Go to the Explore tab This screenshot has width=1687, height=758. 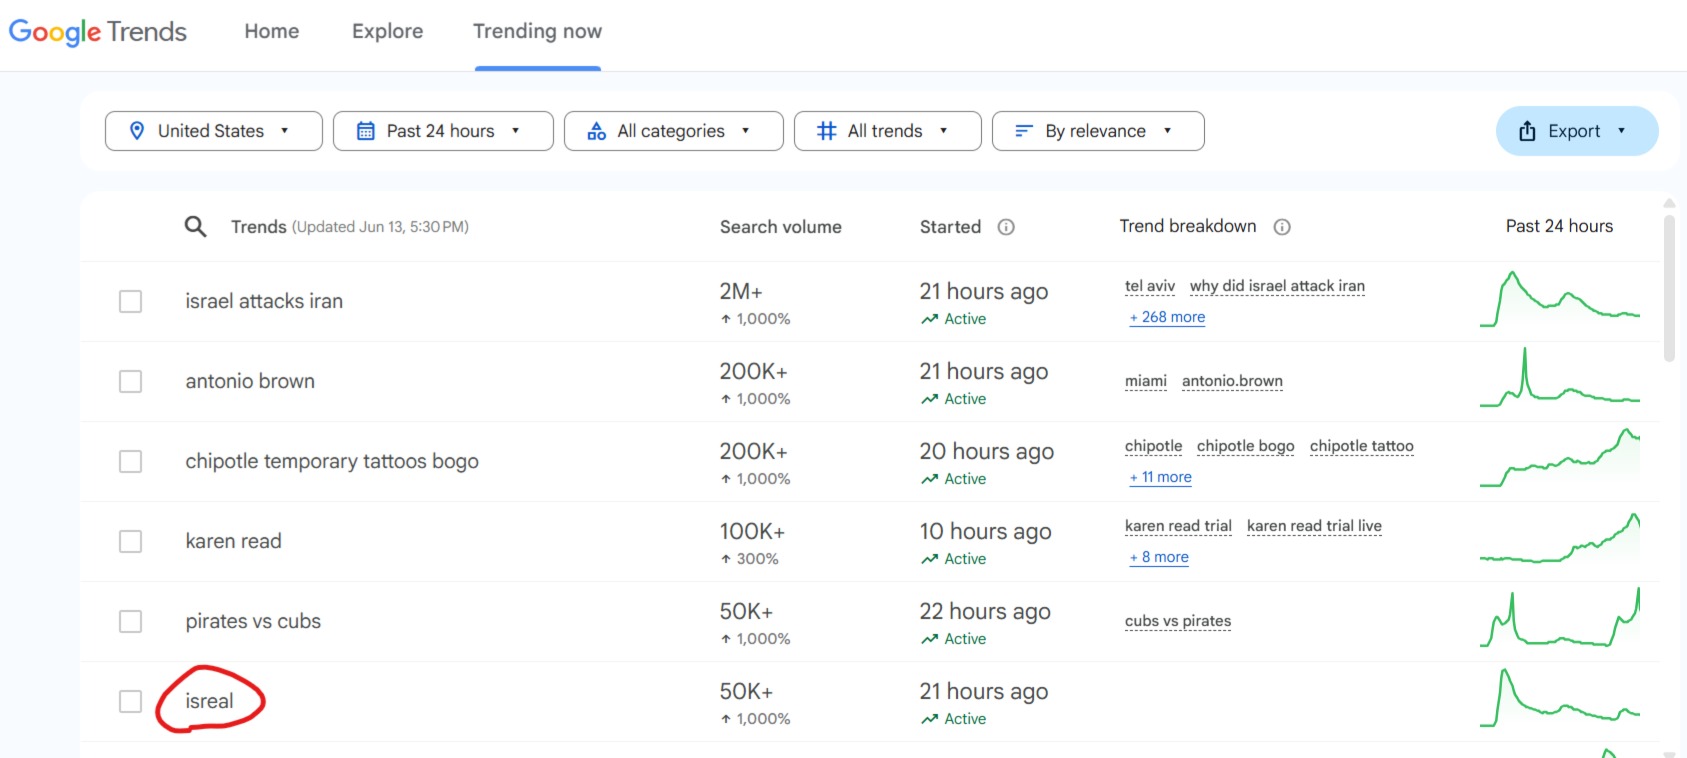coord(388,31)
